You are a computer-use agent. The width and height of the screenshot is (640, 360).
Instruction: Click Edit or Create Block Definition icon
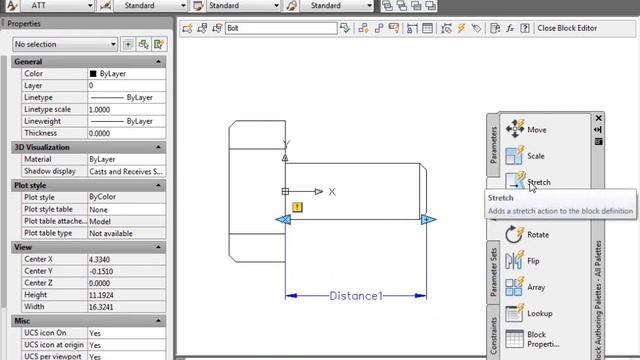click(188, 28)
